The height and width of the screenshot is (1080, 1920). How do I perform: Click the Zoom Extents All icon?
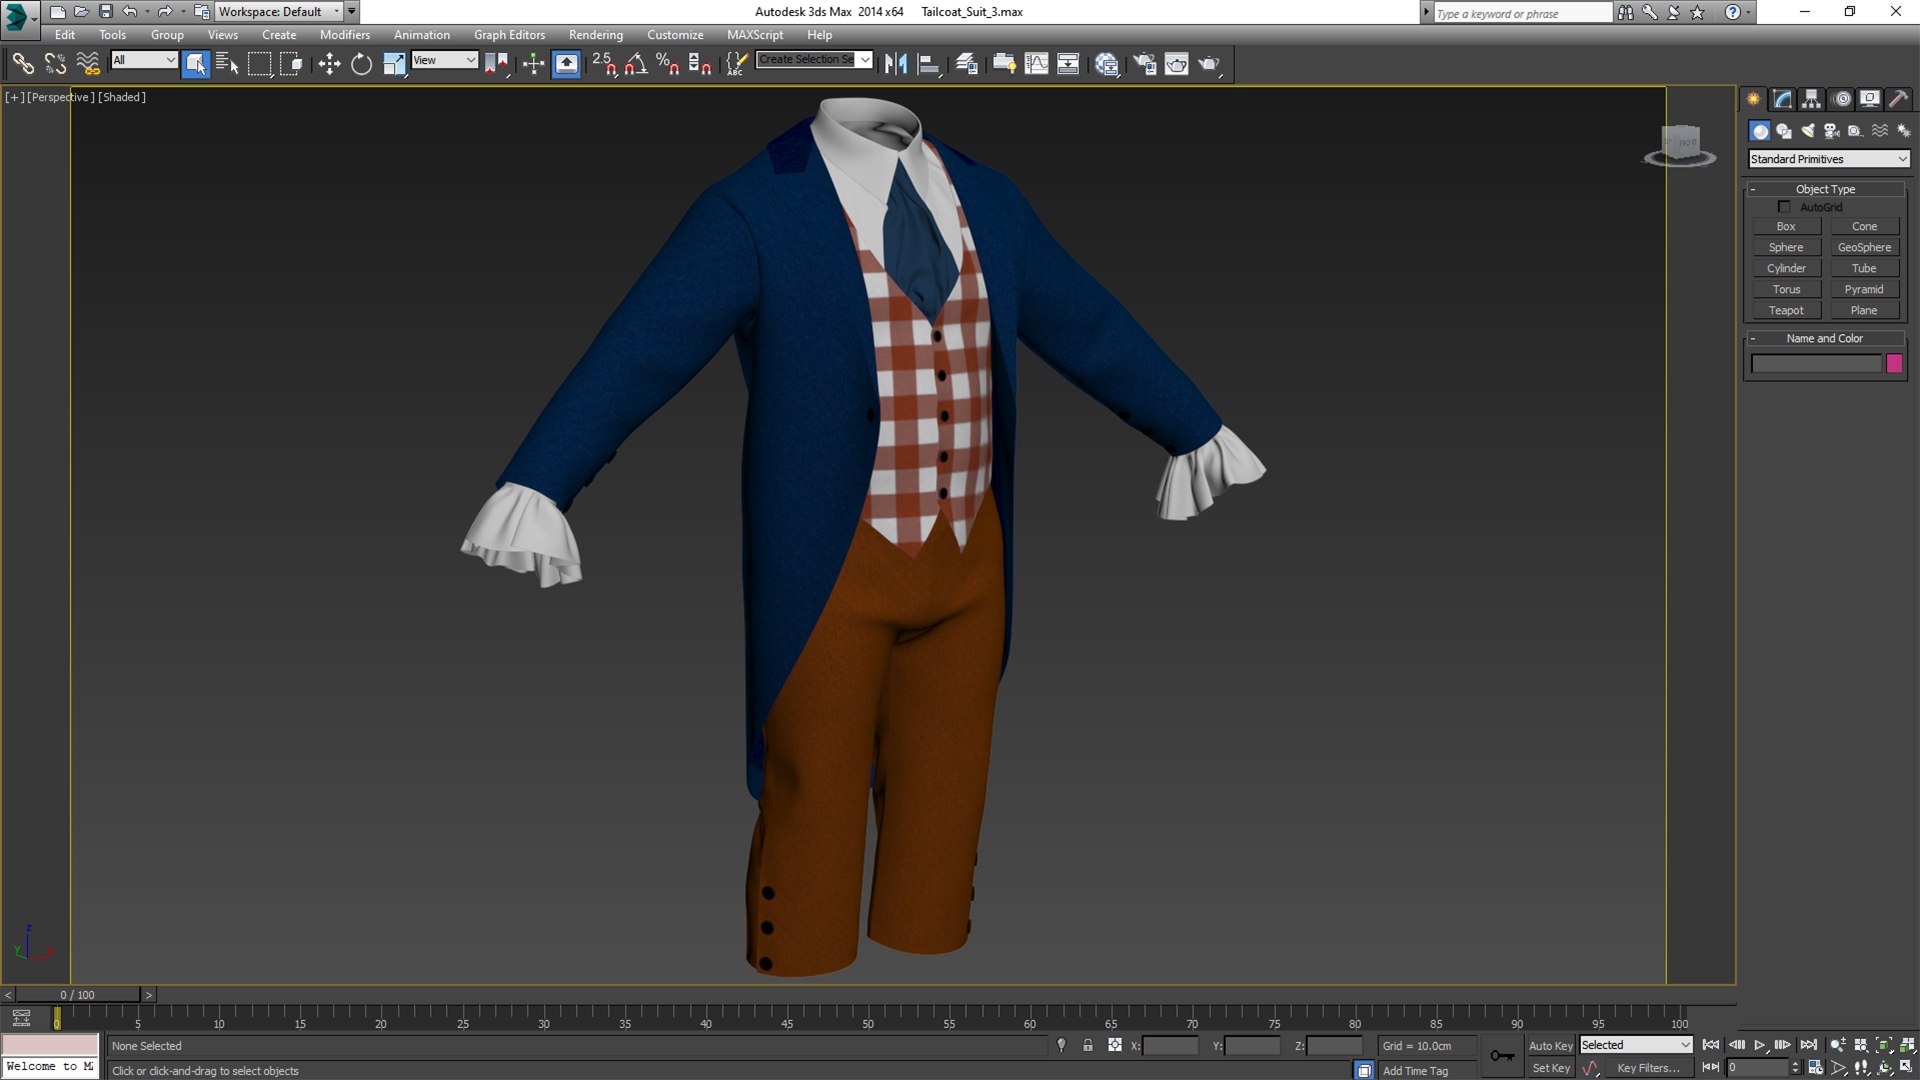pos(1907,1045)
